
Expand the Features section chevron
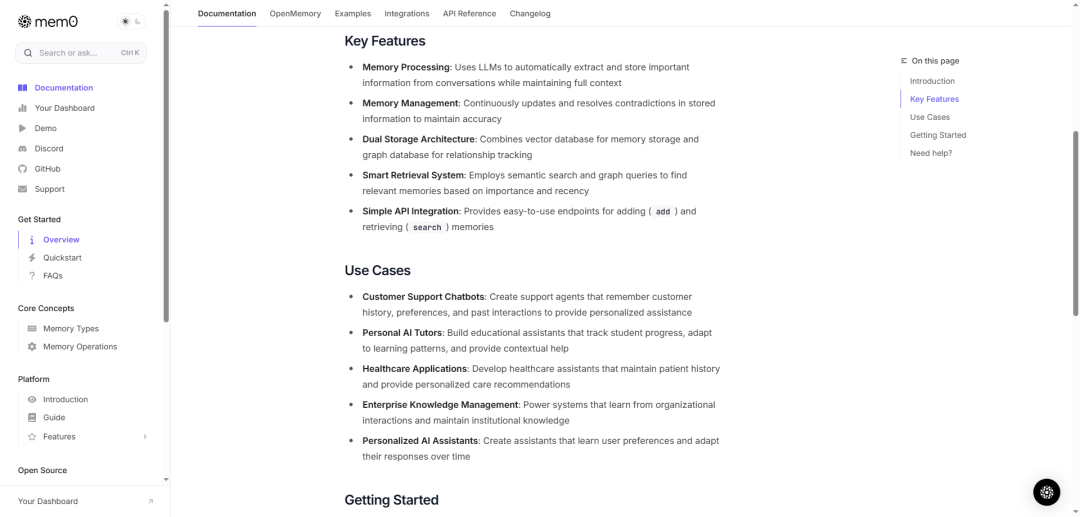(x=145, y=436)
